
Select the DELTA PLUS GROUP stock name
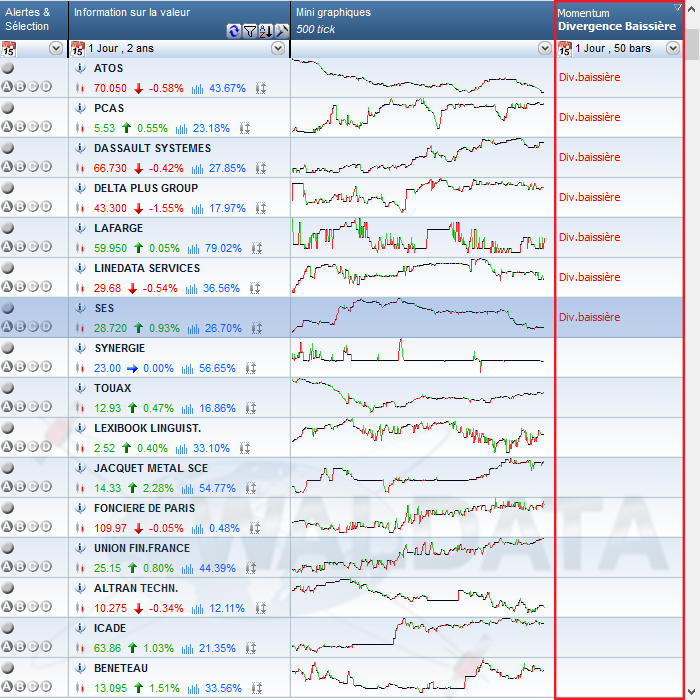[146, 188]
